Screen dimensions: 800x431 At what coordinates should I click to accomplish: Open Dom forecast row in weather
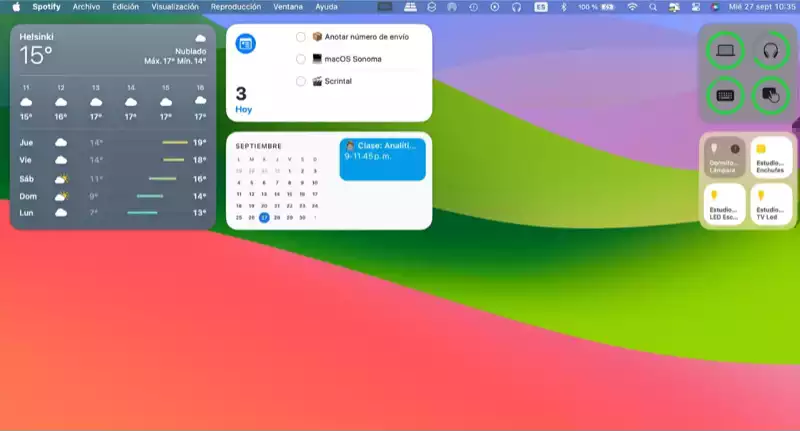click(x=113, y=196)
